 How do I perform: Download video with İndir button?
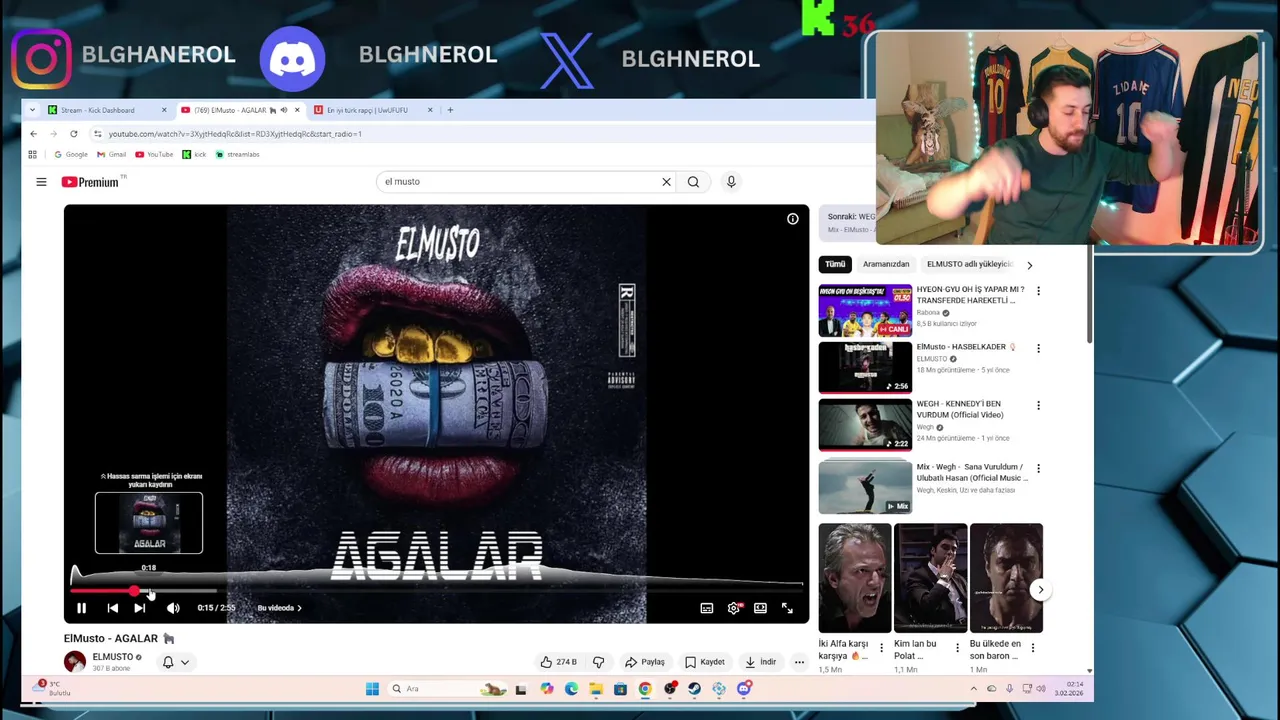tap(761, 662)
